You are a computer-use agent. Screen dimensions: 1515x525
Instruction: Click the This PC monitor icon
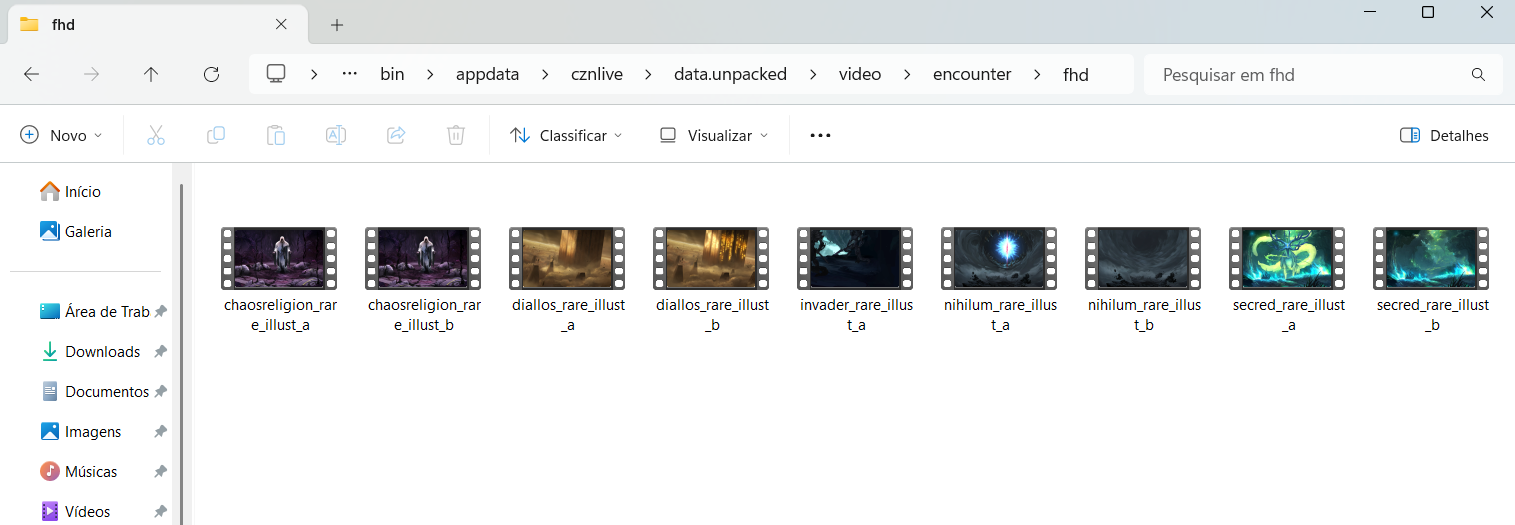[276, 74]
